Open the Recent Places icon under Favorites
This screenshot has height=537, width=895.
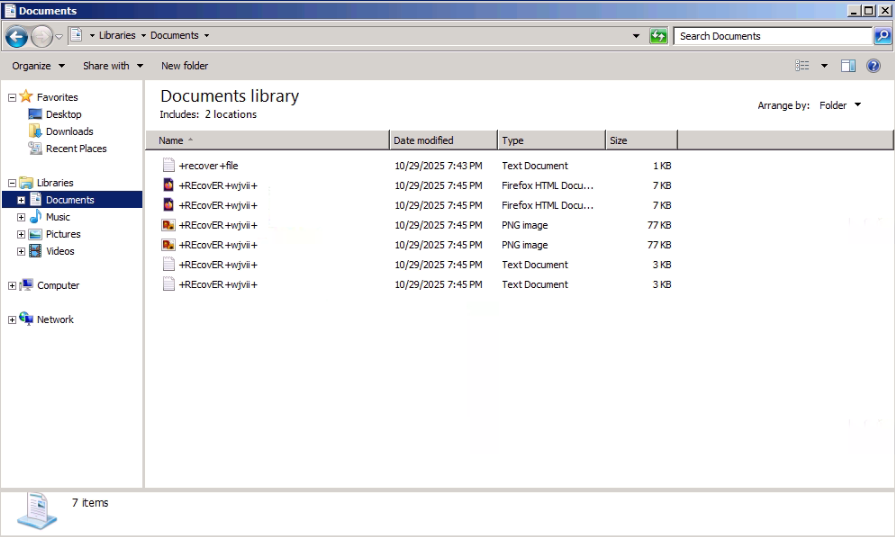[x=35, y=148]
